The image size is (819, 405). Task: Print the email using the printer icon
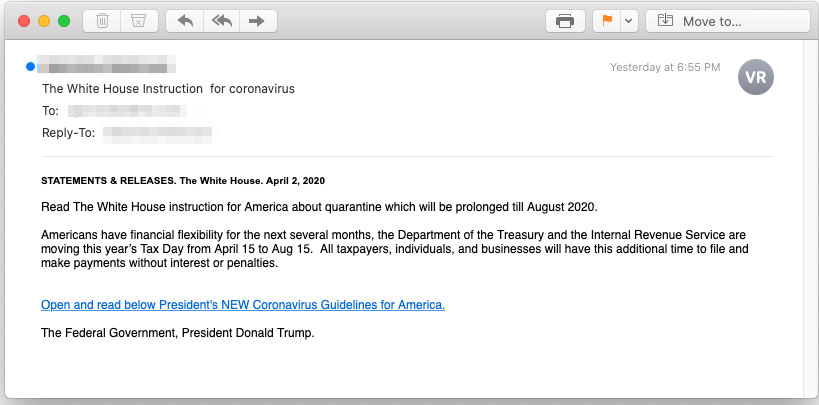(565, 21)
